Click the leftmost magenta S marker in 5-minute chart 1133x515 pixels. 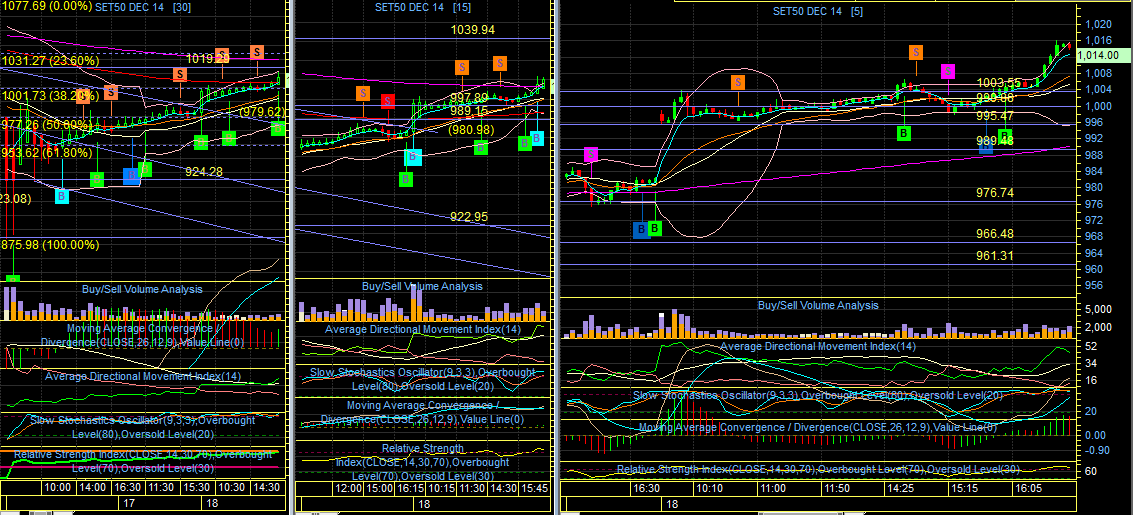[591, 154]
